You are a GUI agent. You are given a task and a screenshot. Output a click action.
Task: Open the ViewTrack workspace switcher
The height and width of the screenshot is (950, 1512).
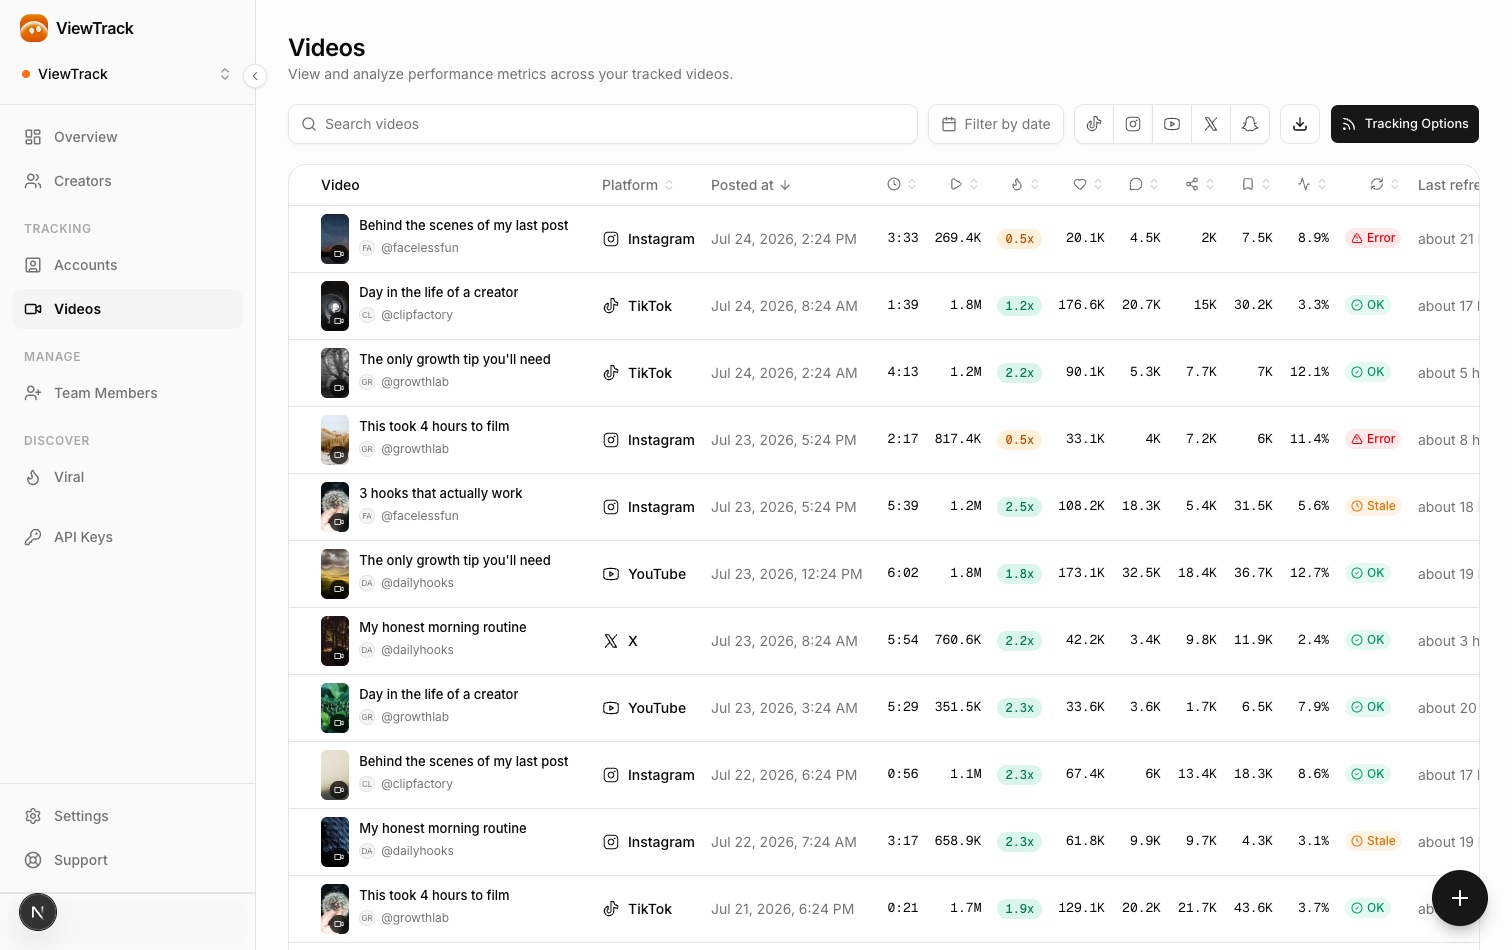pos(127,74)
